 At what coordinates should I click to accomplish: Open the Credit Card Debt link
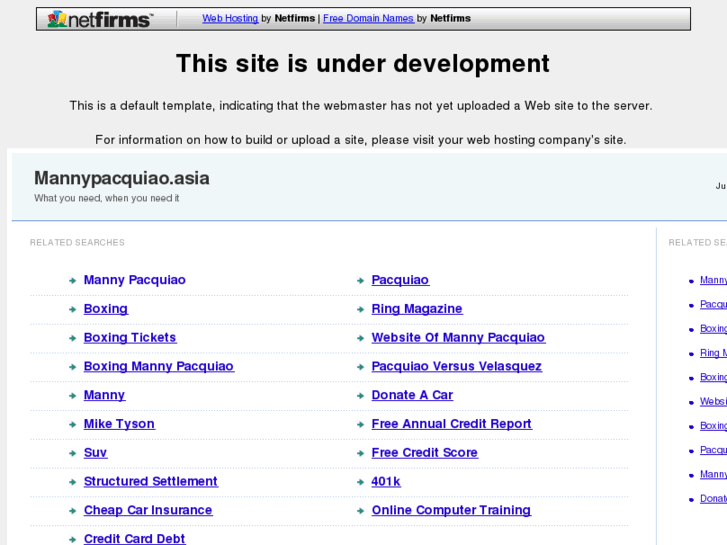tap(134, 539)
